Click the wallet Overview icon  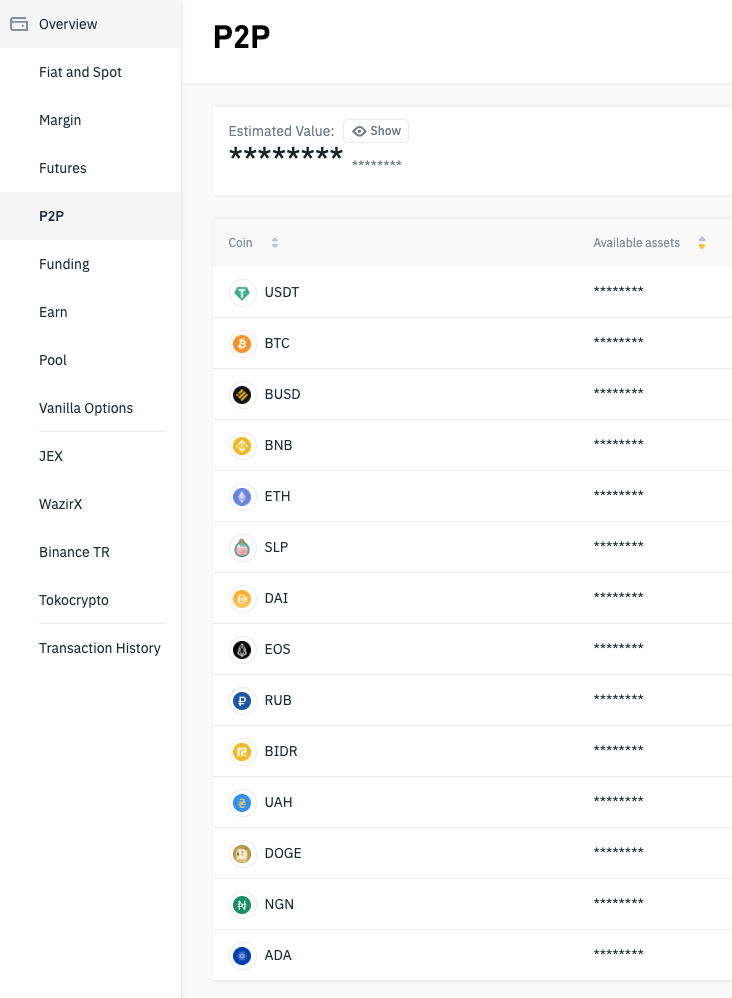19,24
